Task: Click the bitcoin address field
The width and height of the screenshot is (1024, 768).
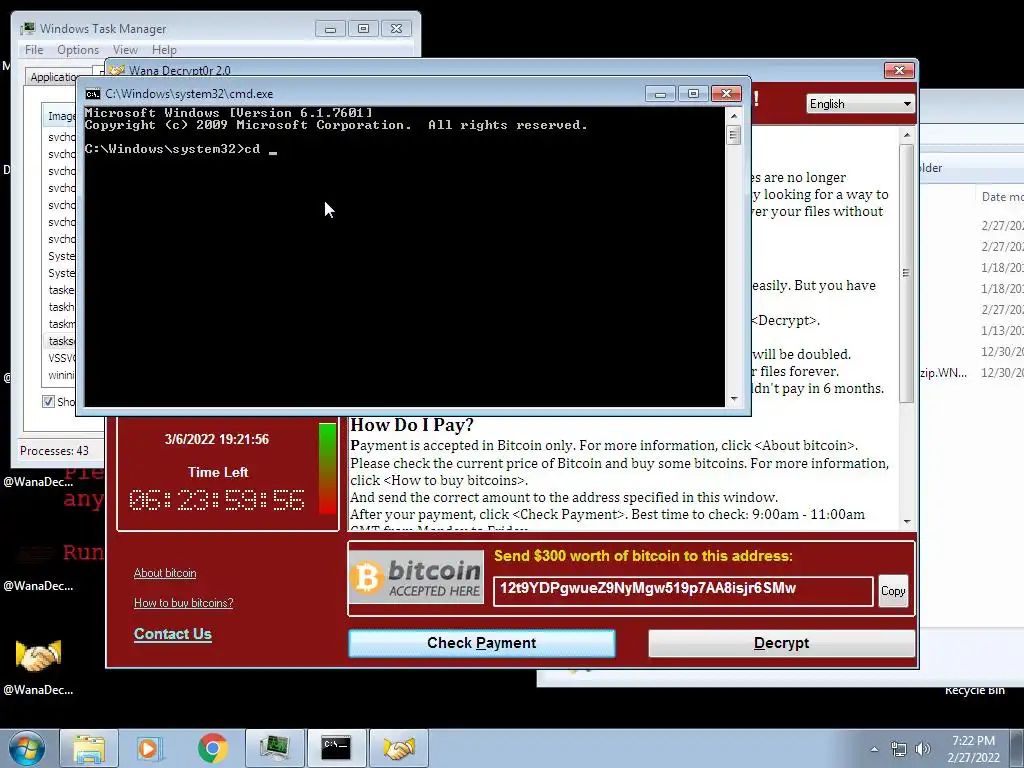Action: [x=682, y=590]
